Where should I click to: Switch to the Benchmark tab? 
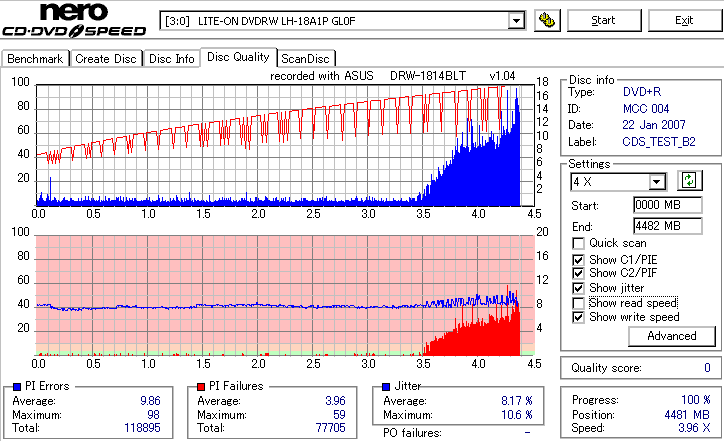35,59
